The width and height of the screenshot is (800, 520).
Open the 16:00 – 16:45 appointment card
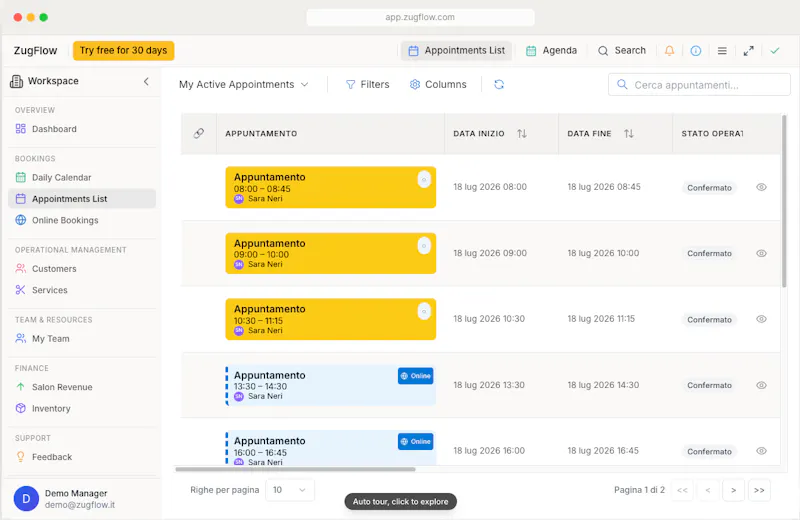[331, 448]
